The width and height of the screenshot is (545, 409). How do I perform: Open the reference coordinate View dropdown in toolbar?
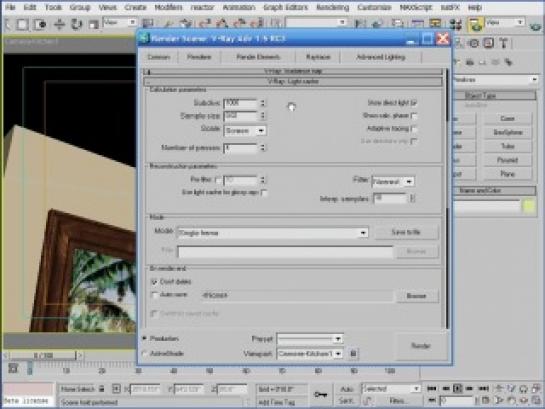[x=120, y=23]
